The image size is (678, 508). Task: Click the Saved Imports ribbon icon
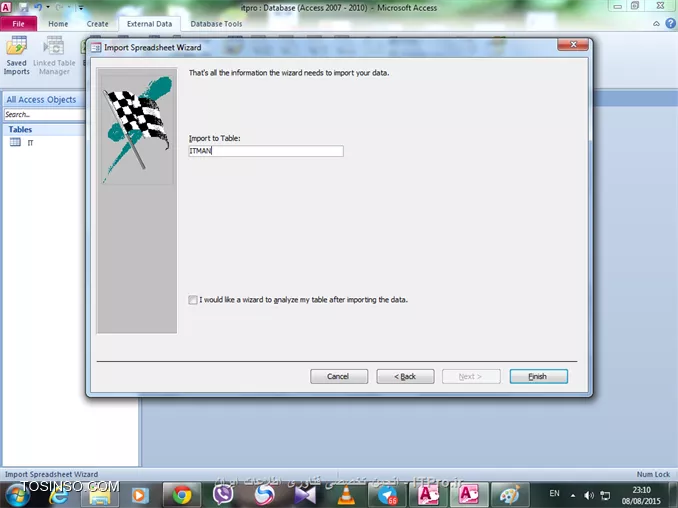(16, 56)
